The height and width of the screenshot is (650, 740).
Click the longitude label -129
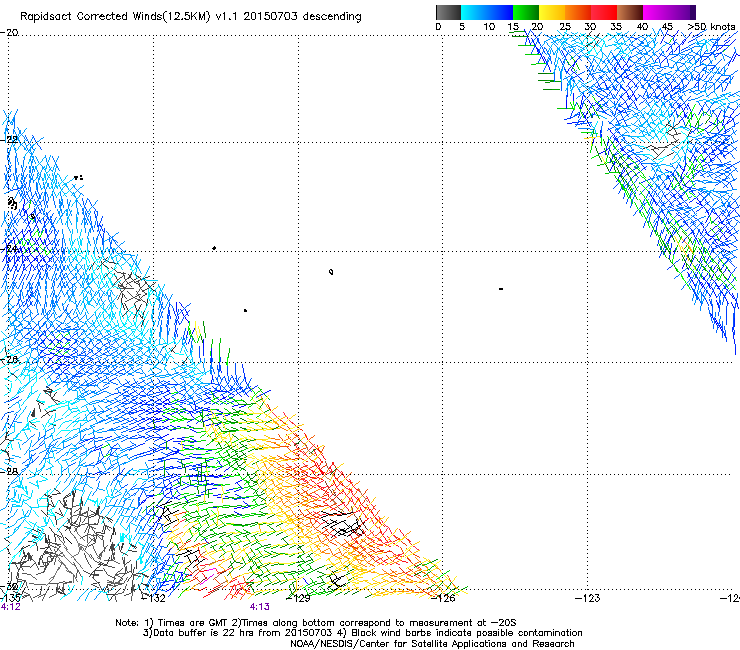(x=299, y=599)
